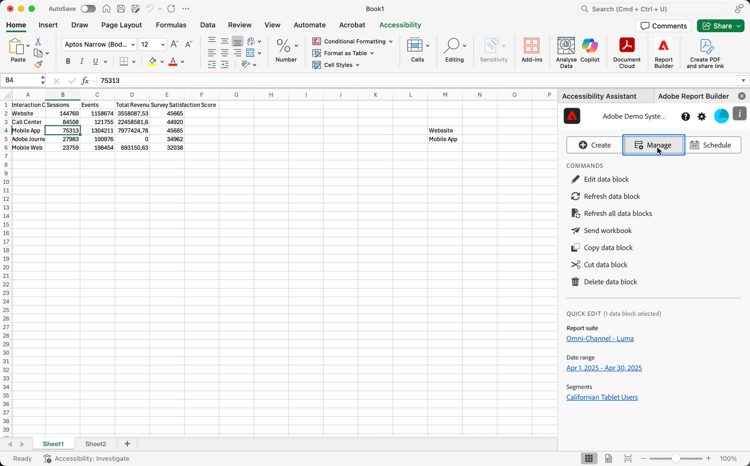This screenshot has height=466, width=750.
Task: Toggle Italic formatting
Action: pos(81,61)
